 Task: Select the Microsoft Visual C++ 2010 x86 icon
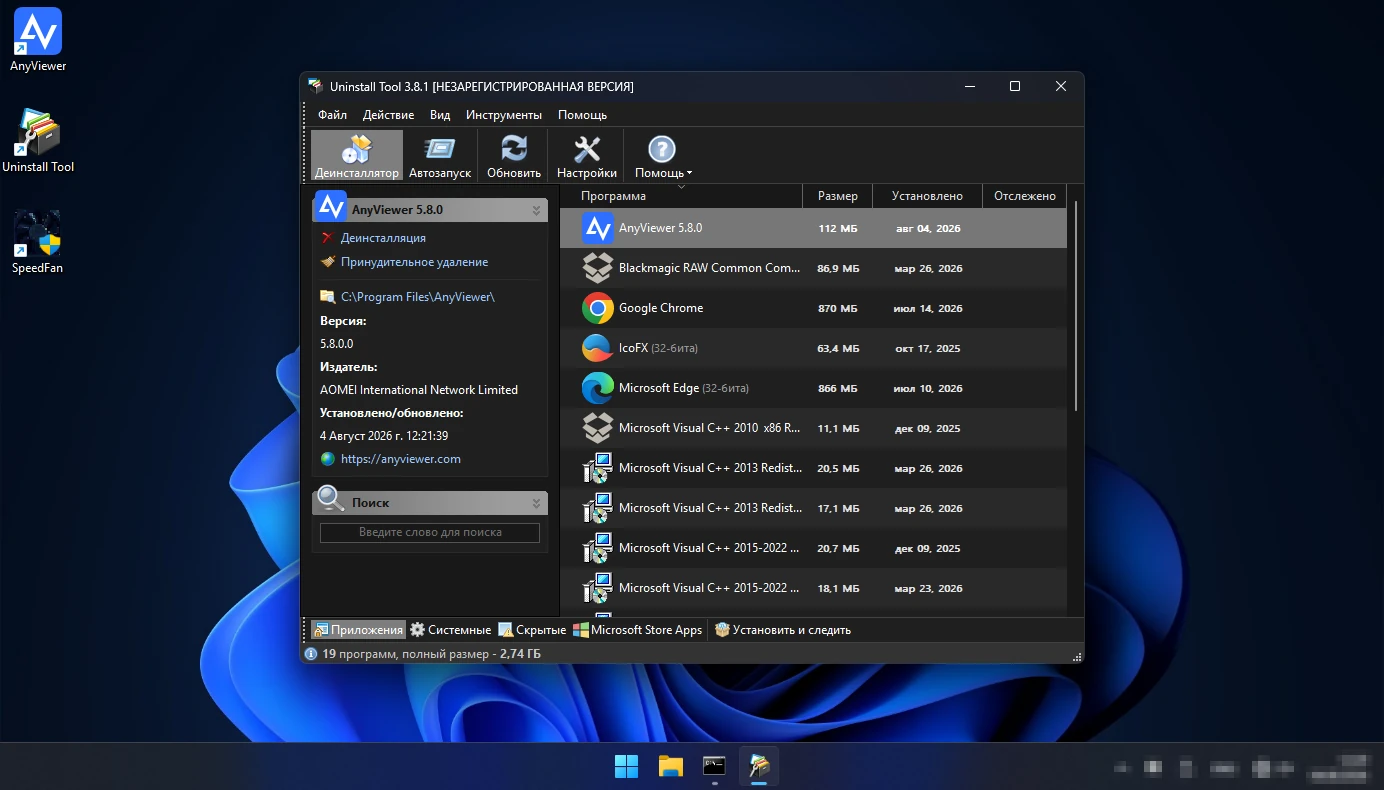(x=598, y=428)
